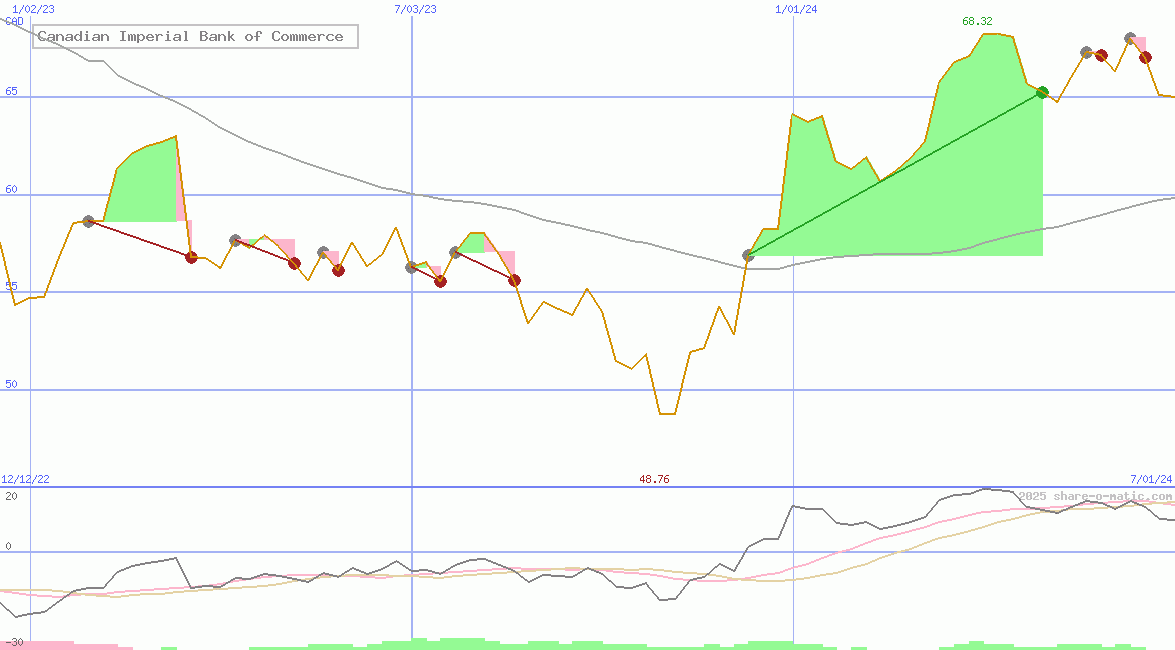Click the 12/12/22 start date label

pos(26,480)
